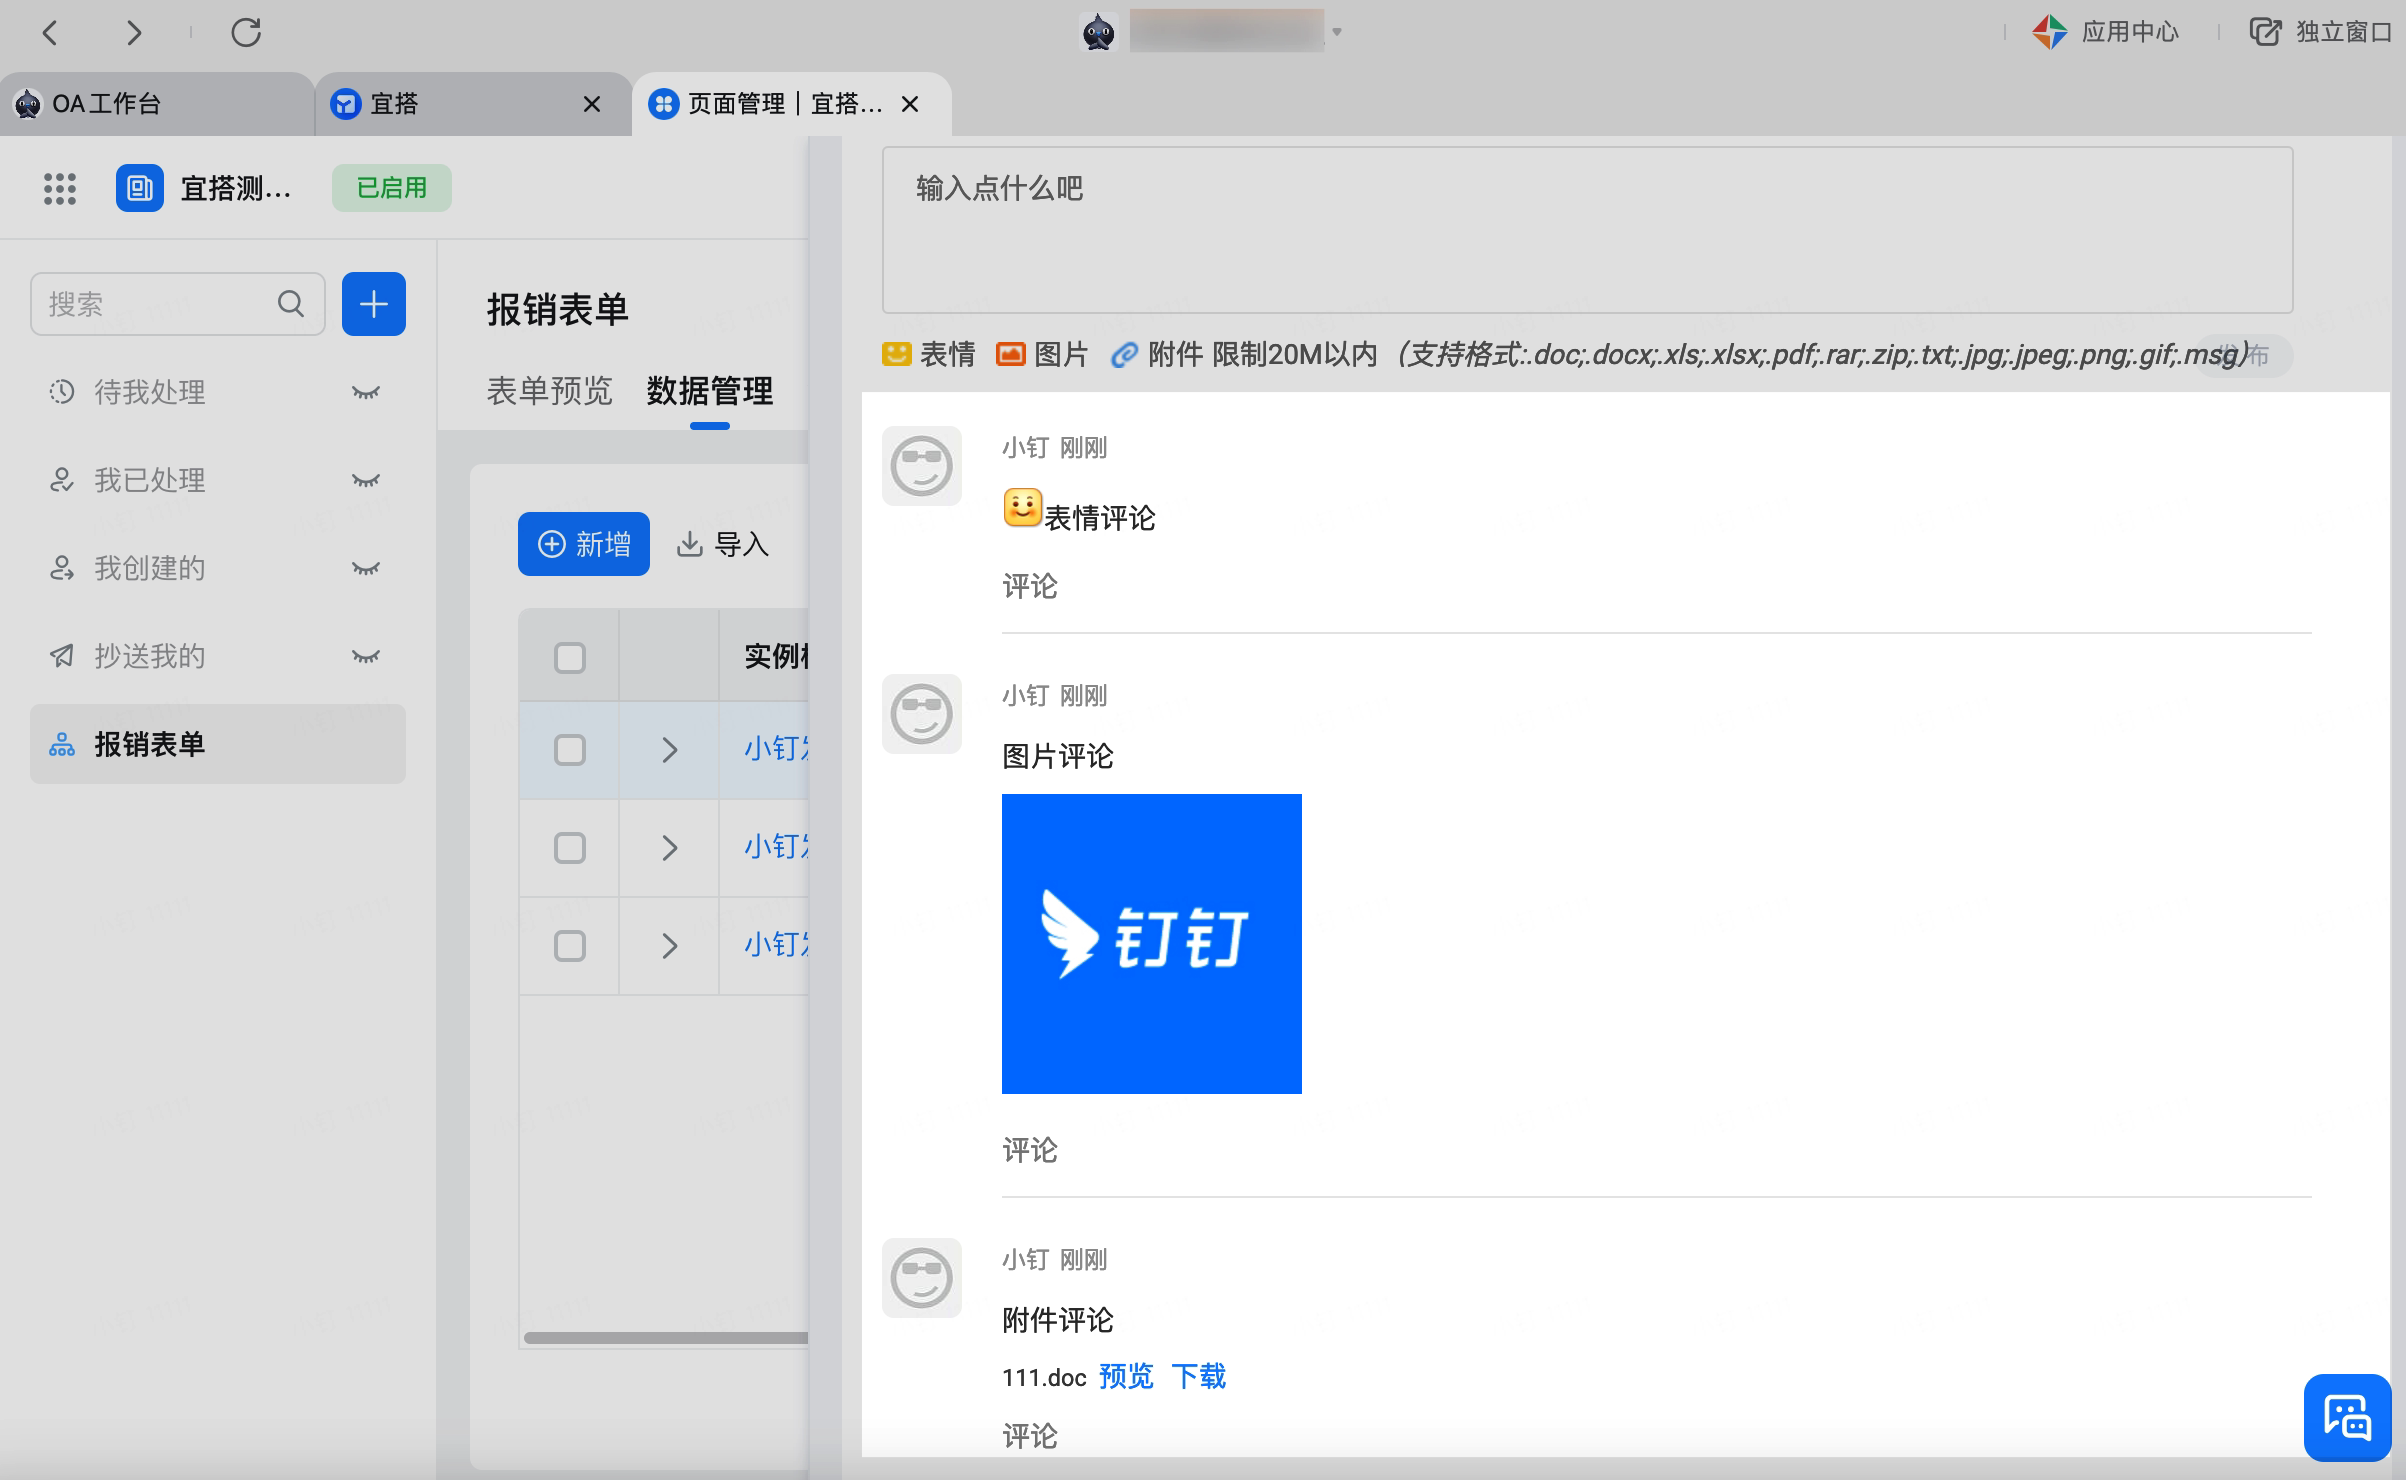Expand the second table row chevron
This screenshot has width=2406, height=1480.
670,848
